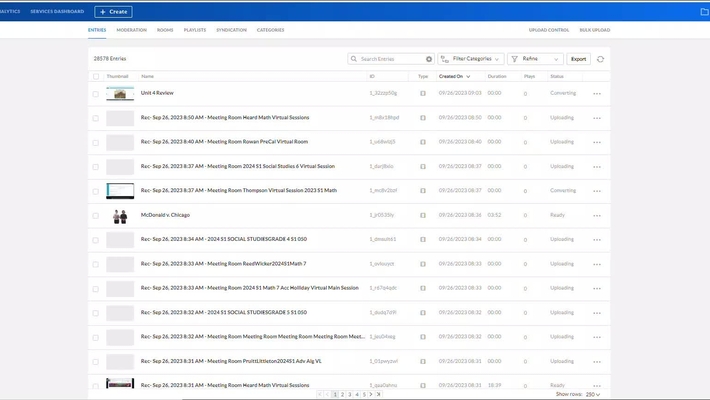Sort by Plays column header

[x=529, y=77]
